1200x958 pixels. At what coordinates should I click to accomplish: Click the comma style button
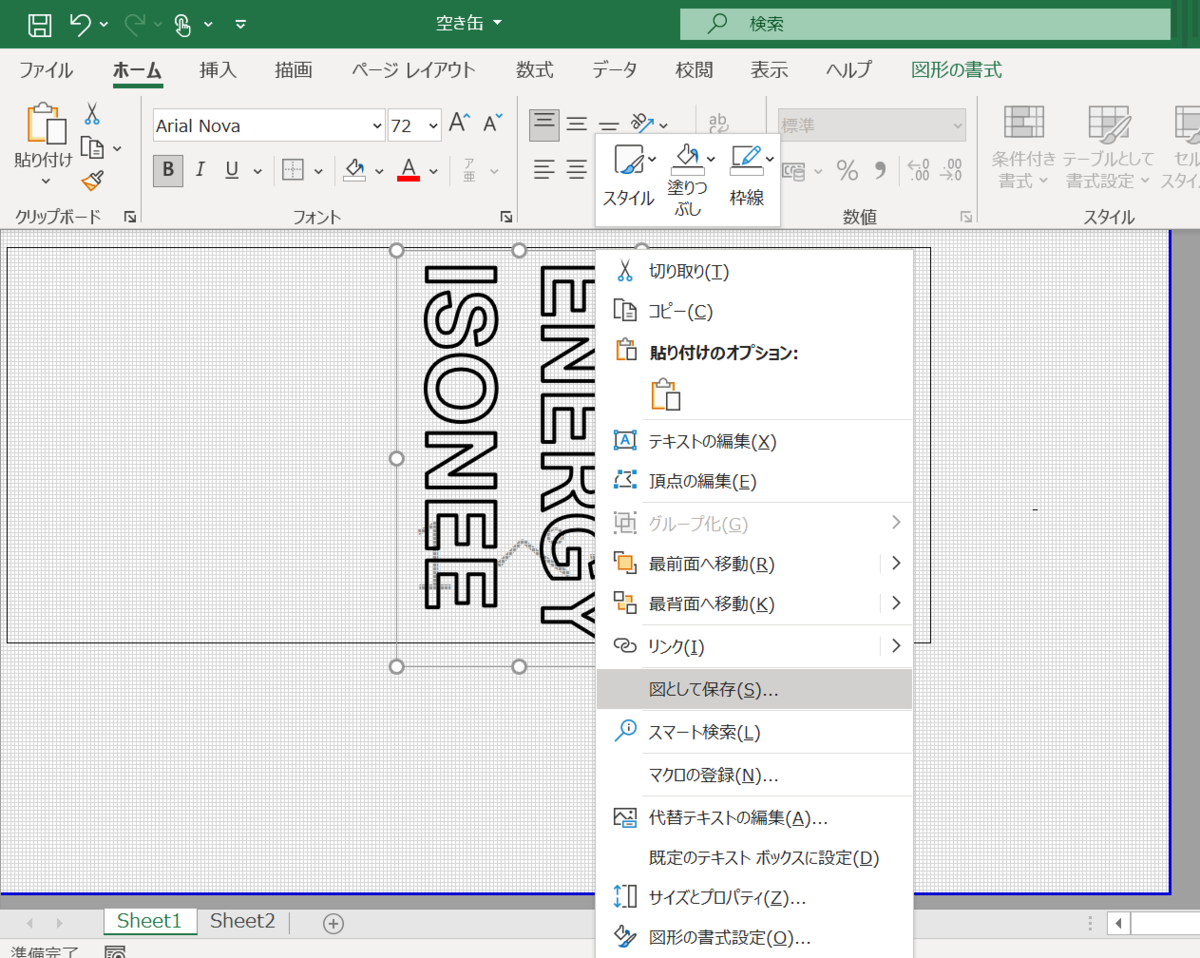[x=880, y=171]
